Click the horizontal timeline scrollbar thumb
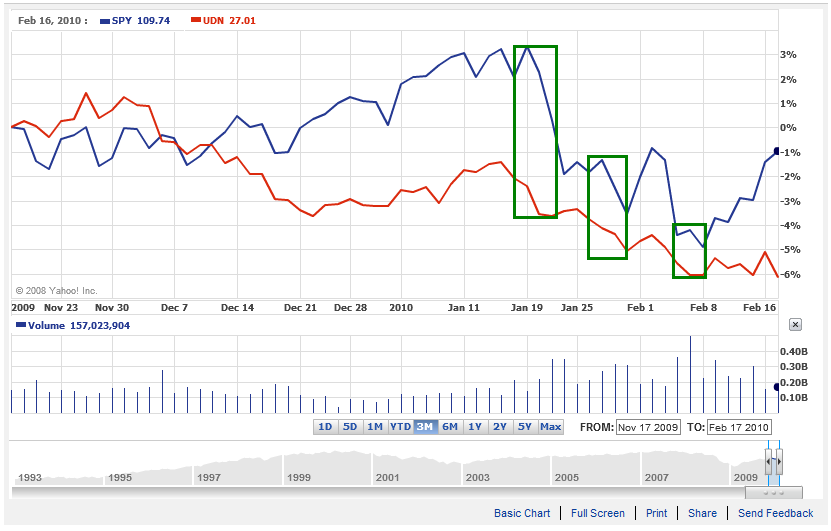 (x=774, y=493)
